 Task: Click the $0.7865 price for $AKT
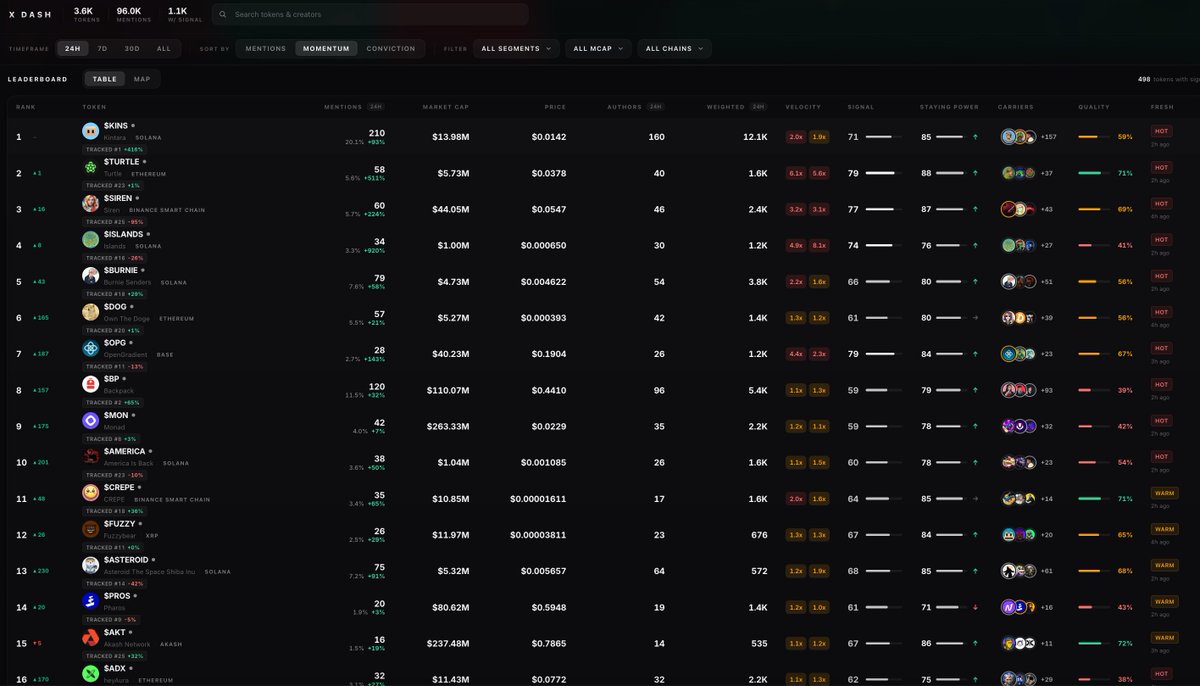[x=548, y=643]
